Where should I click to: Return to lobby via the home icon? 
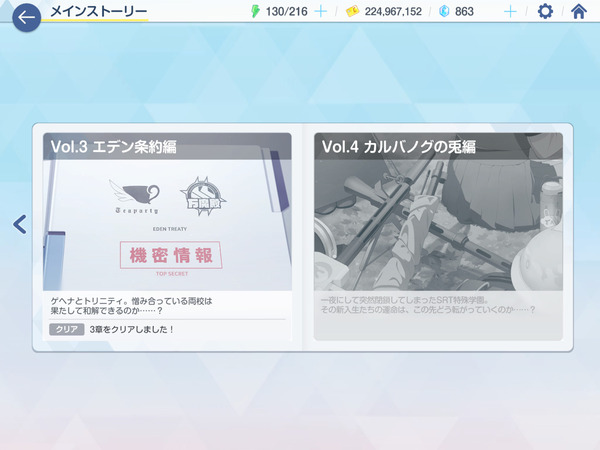(x=579, y=11)
